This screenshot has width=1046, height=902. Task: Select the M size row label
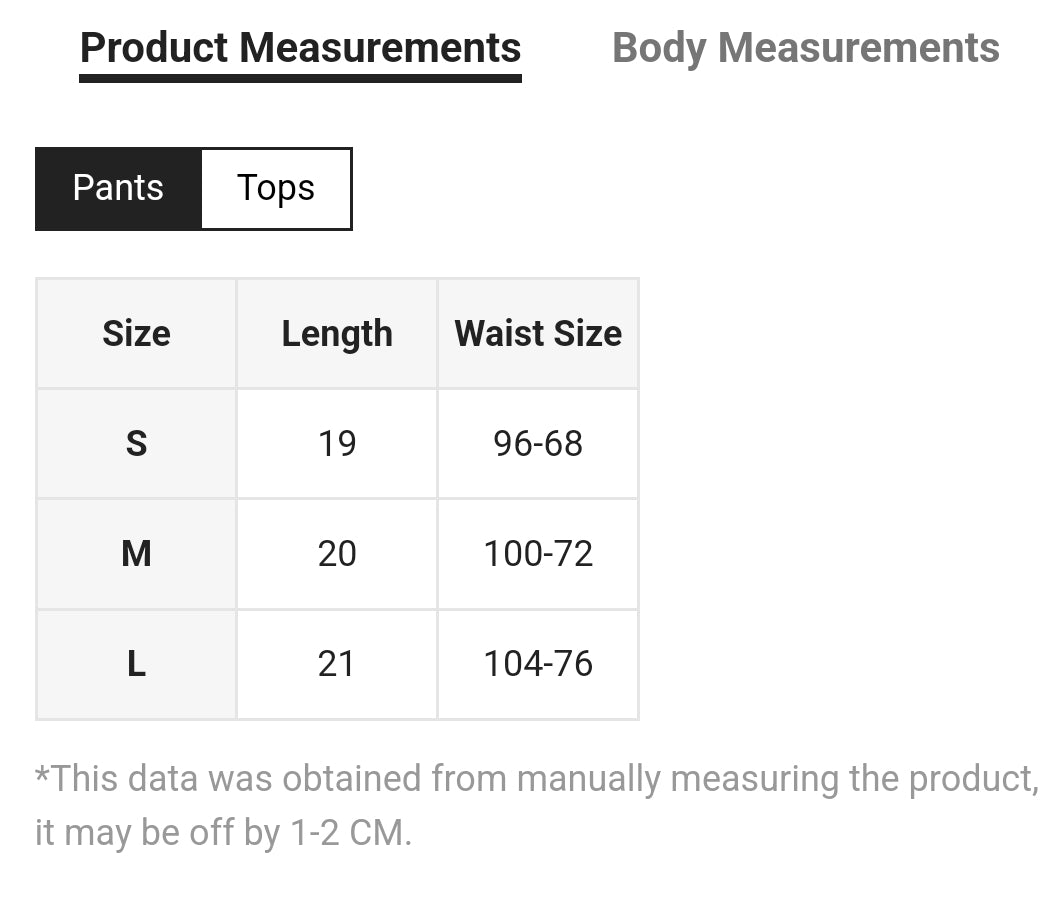click(136, 553)
